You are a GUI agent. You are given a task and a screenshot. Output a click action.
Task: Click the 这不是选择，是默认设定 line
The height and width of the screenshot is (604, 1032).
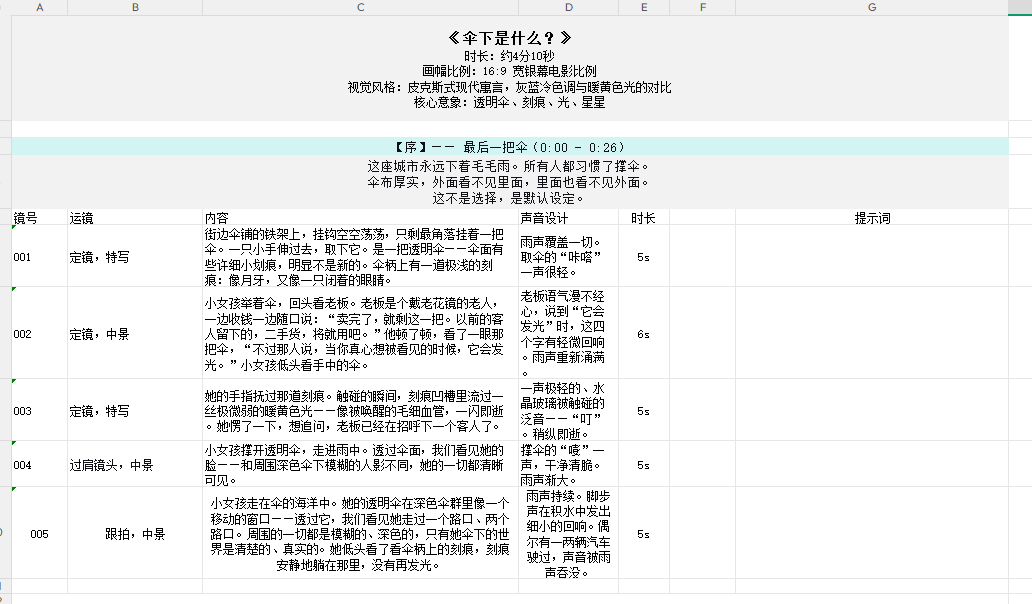(509, 198)
